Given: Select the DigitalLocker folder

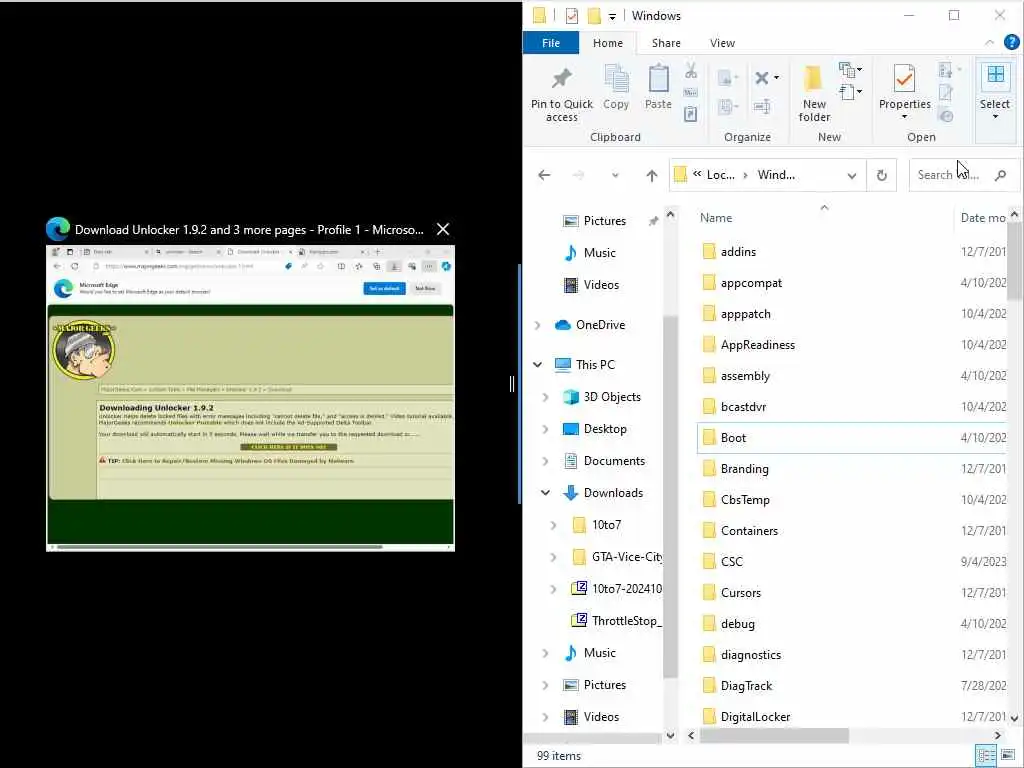Looking at the screenshot, I should 755,716.
